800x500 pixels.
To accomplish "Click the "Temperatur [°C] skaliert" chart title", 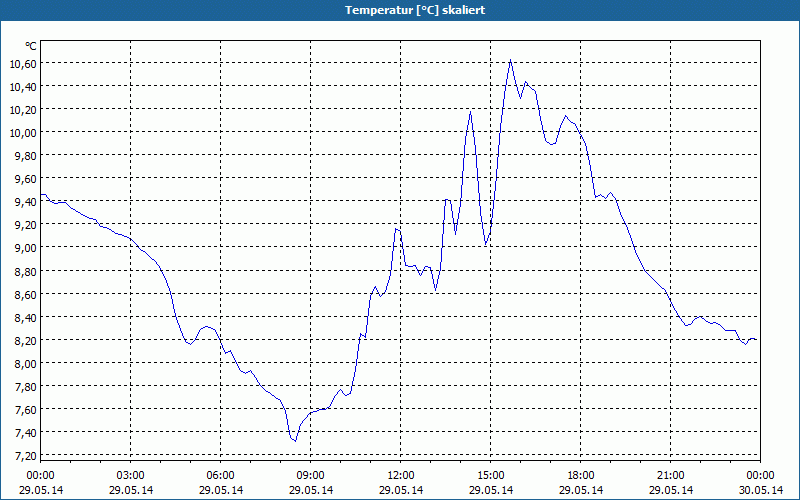I will tap(400, 9).
